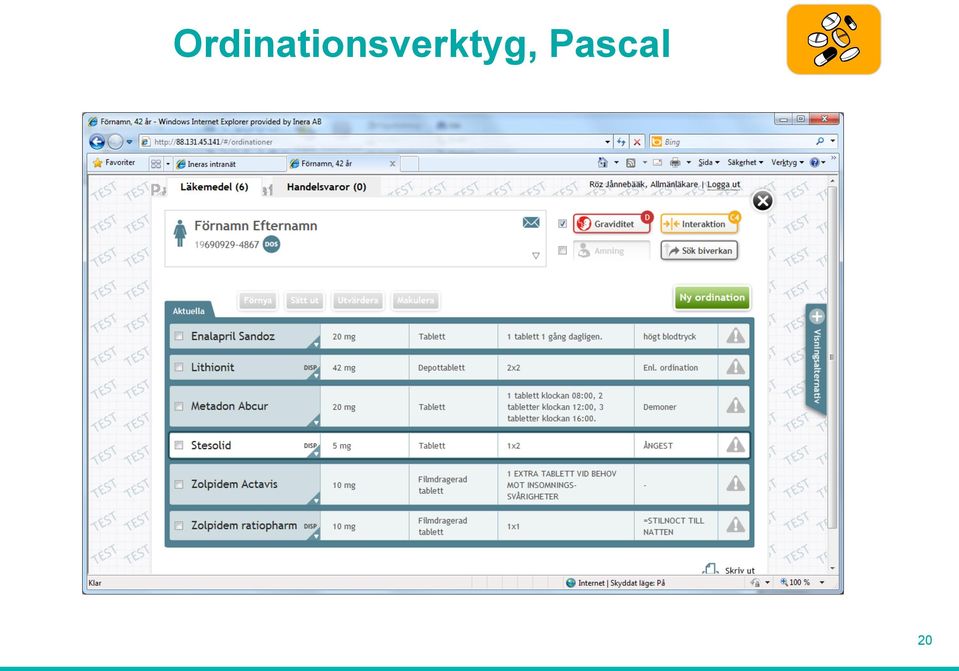Click the printer icon in command bar
Viewport: 959px width, 671px height.
[675, 163]
